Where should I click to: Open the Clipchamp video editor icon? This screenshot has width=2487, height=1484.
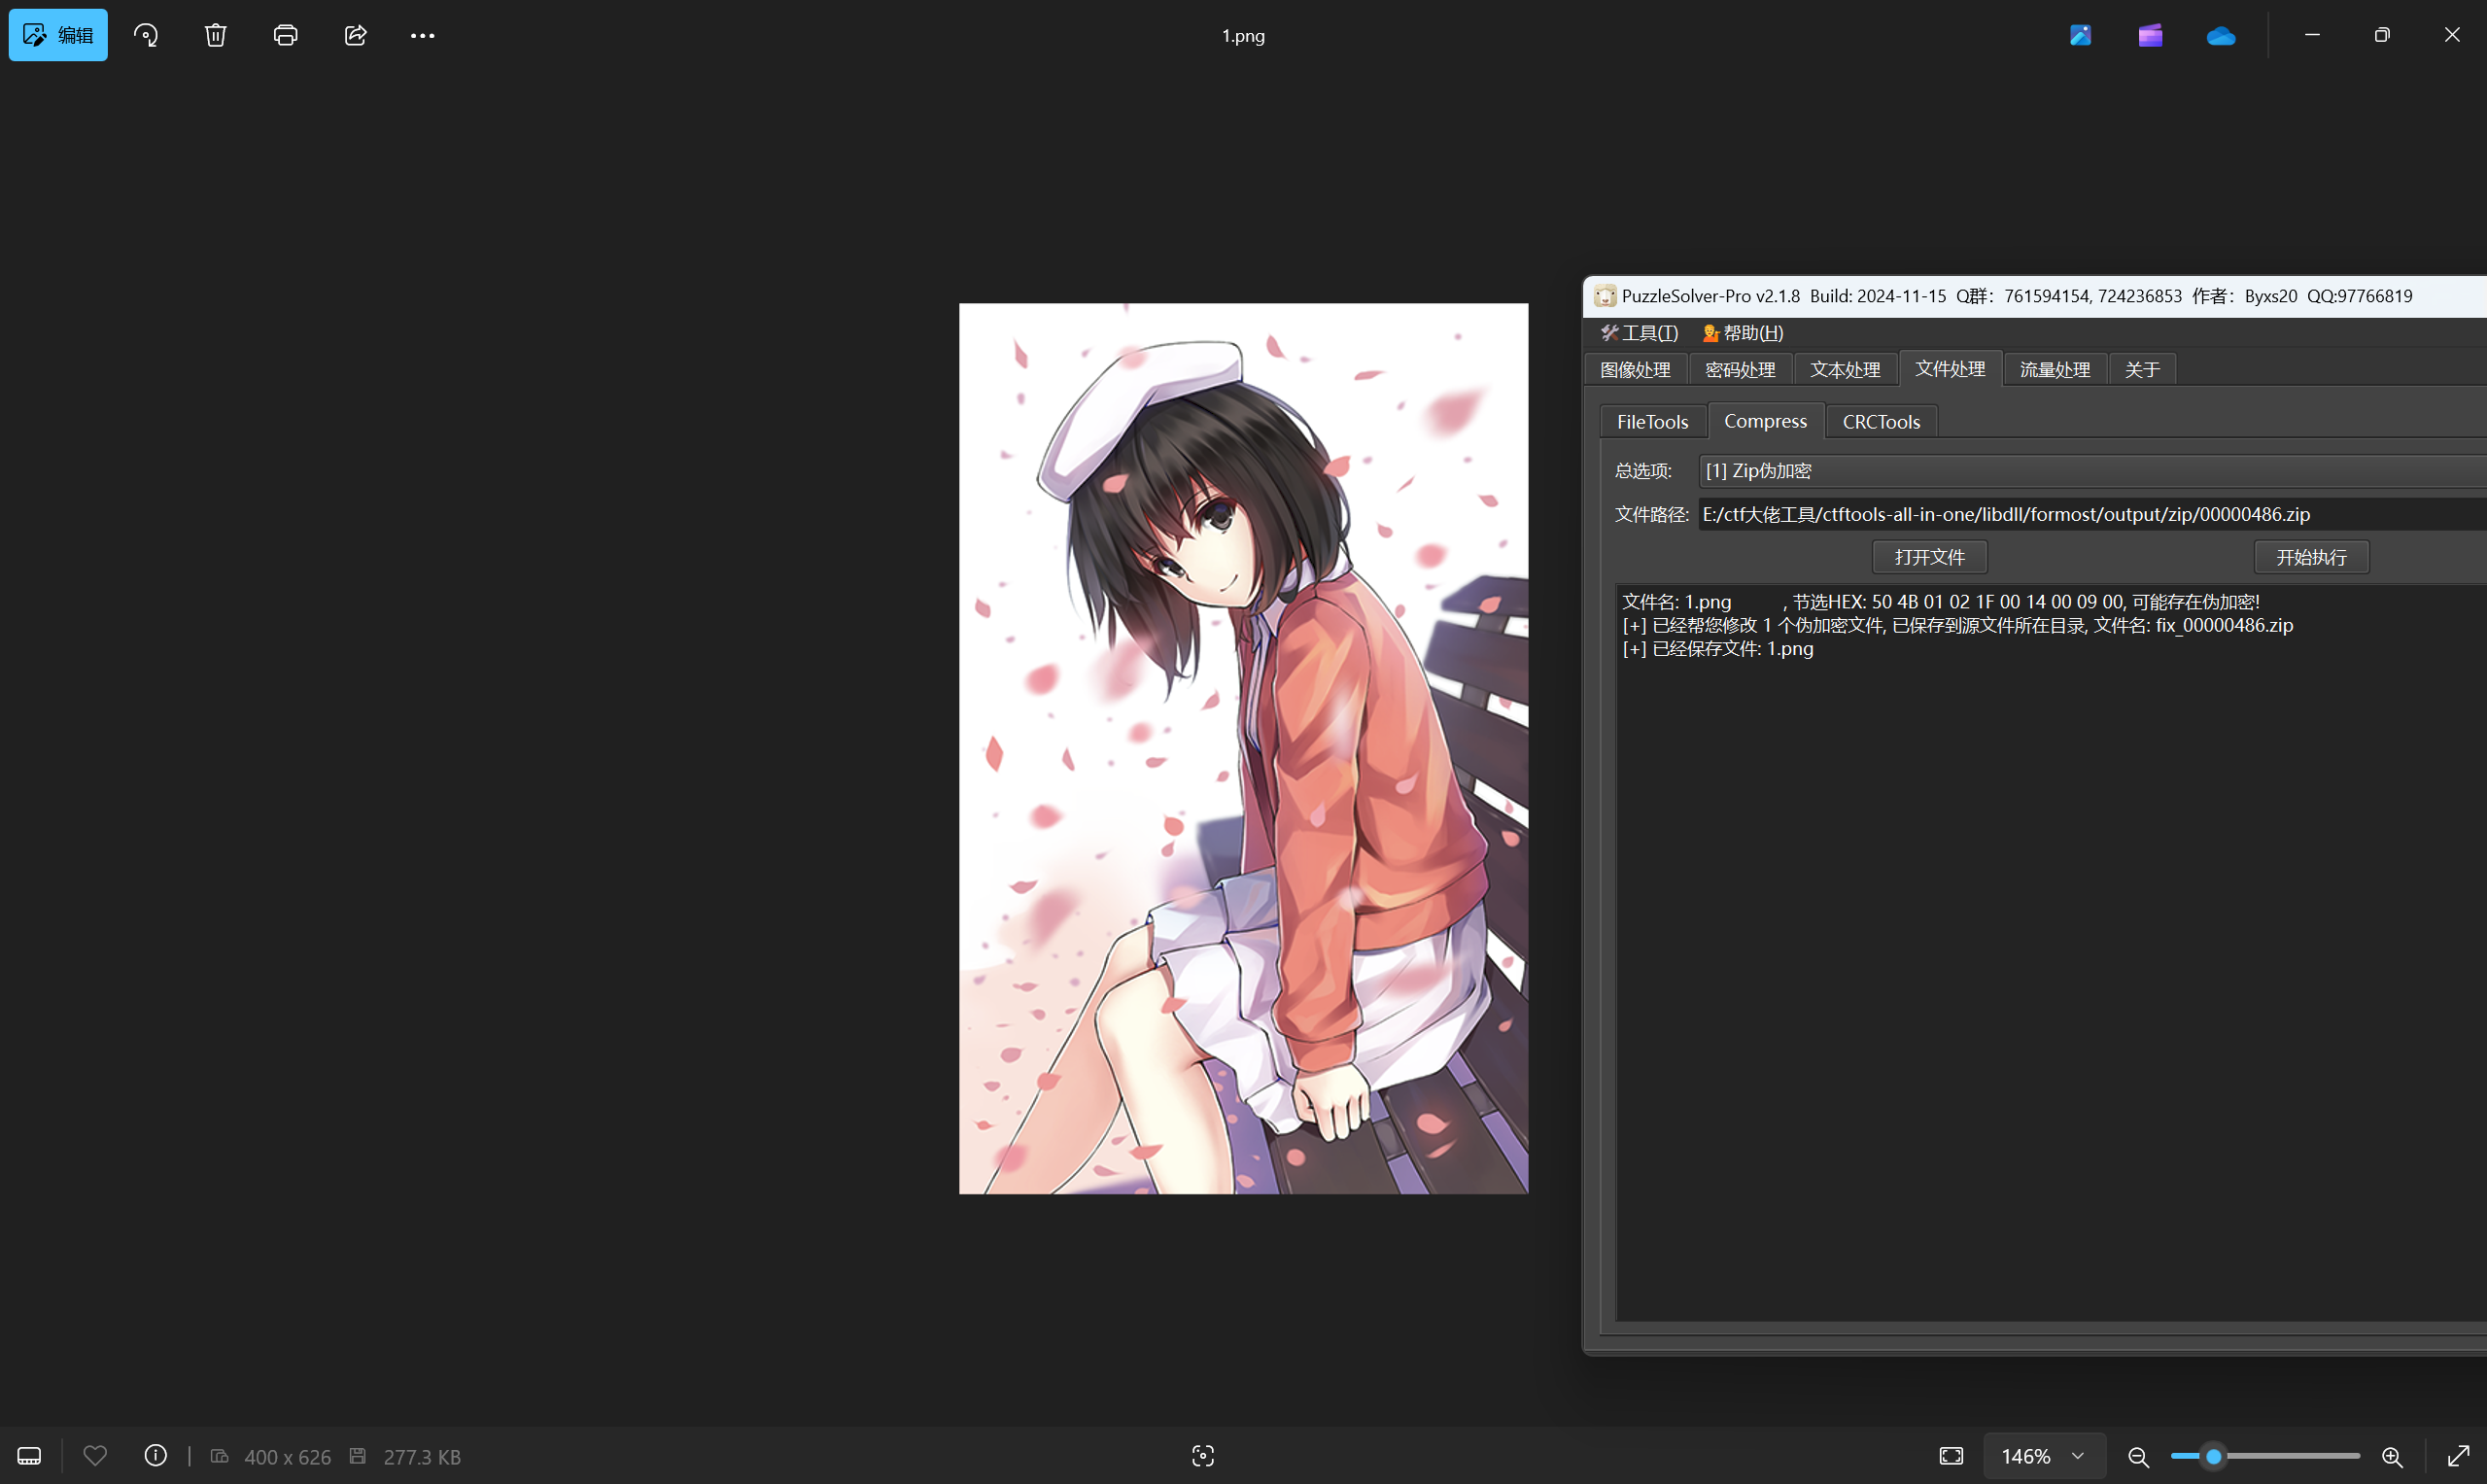[2151, 35]
